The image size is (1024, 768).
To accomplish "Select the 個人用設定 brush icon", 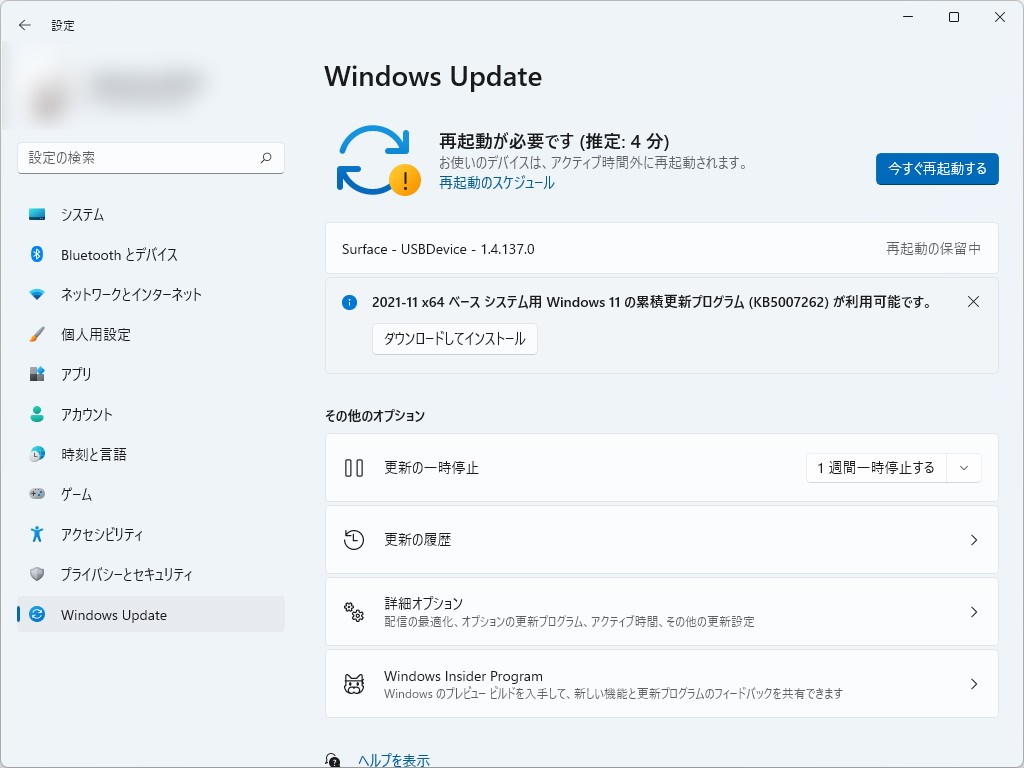I will [34, 334].
